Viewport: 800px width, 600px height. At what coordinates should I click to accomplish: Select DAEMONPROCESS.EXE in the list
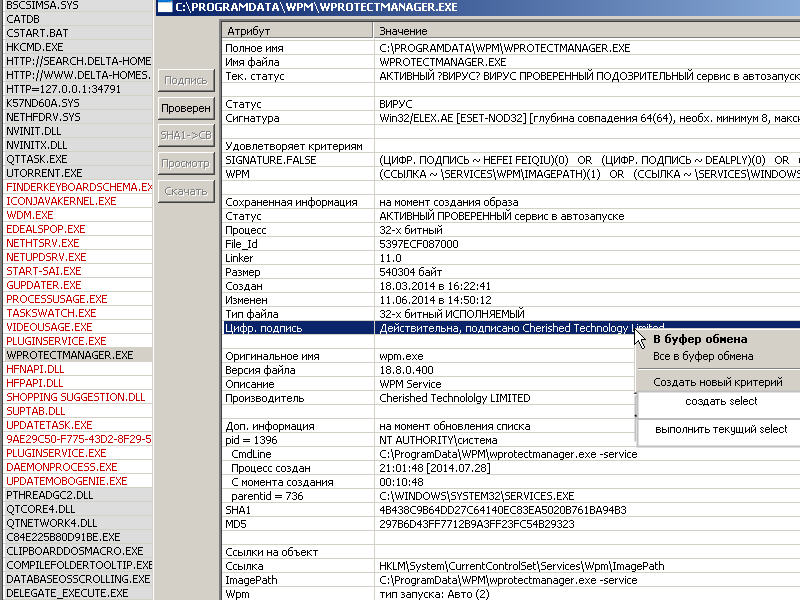click(62, 467)
